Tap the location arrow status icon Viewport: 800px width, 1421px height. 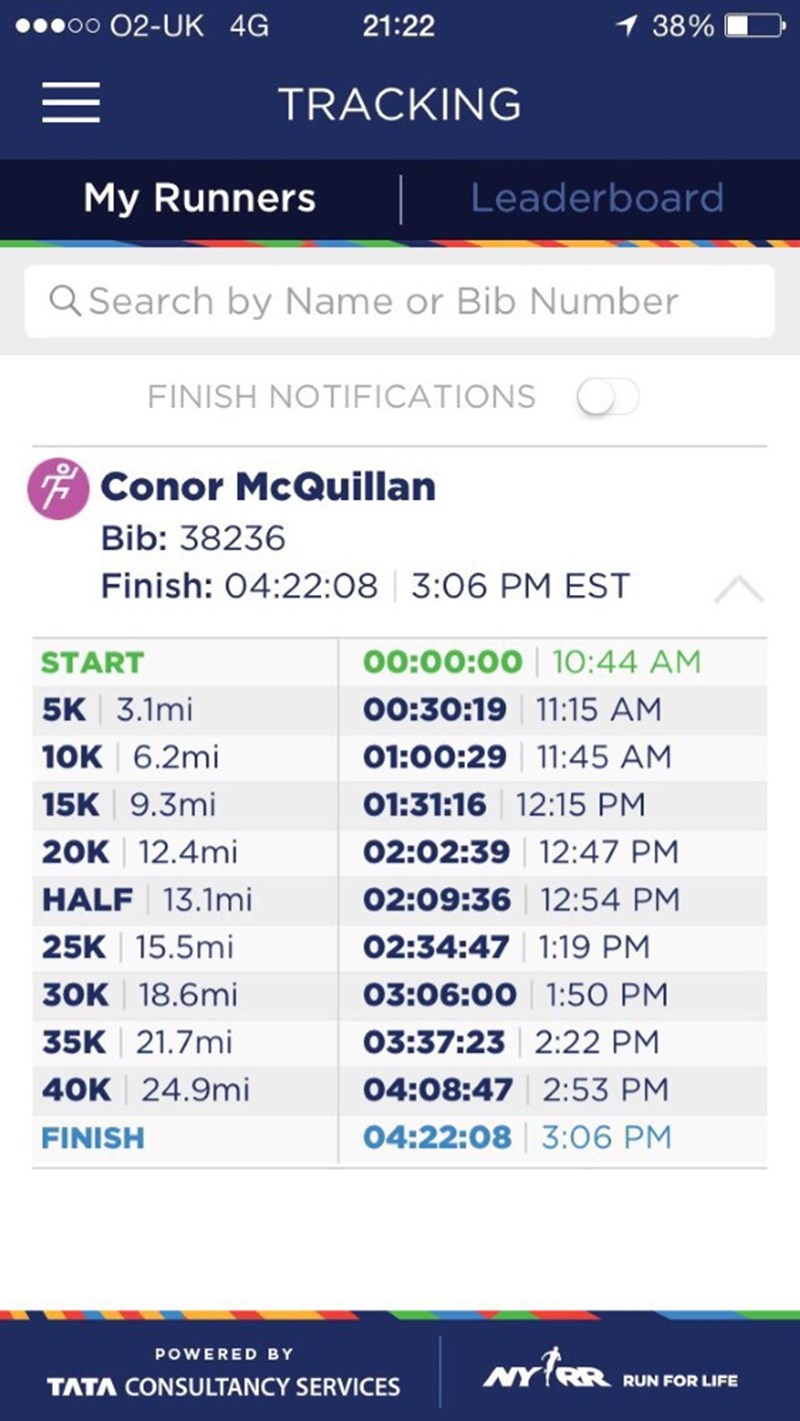point(627,26)
